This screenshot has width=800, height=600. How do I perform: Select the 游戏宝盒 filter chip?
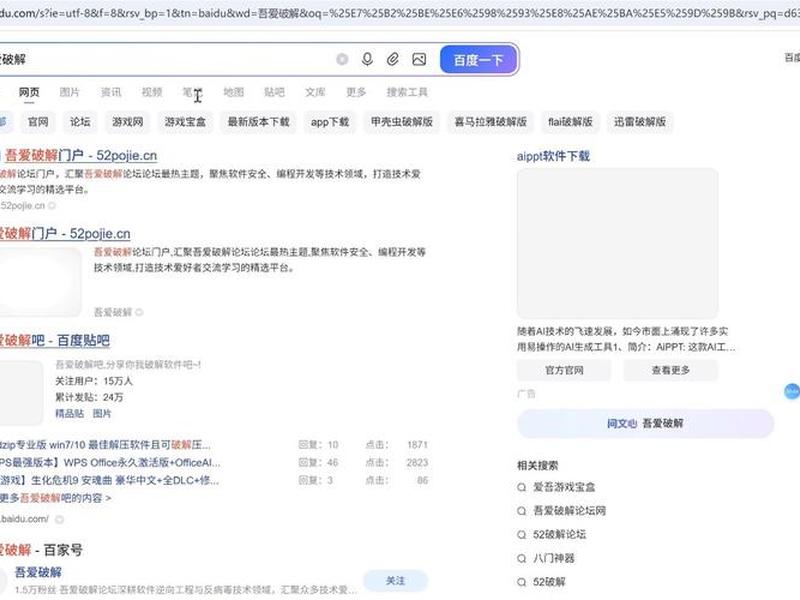(185, 122)
